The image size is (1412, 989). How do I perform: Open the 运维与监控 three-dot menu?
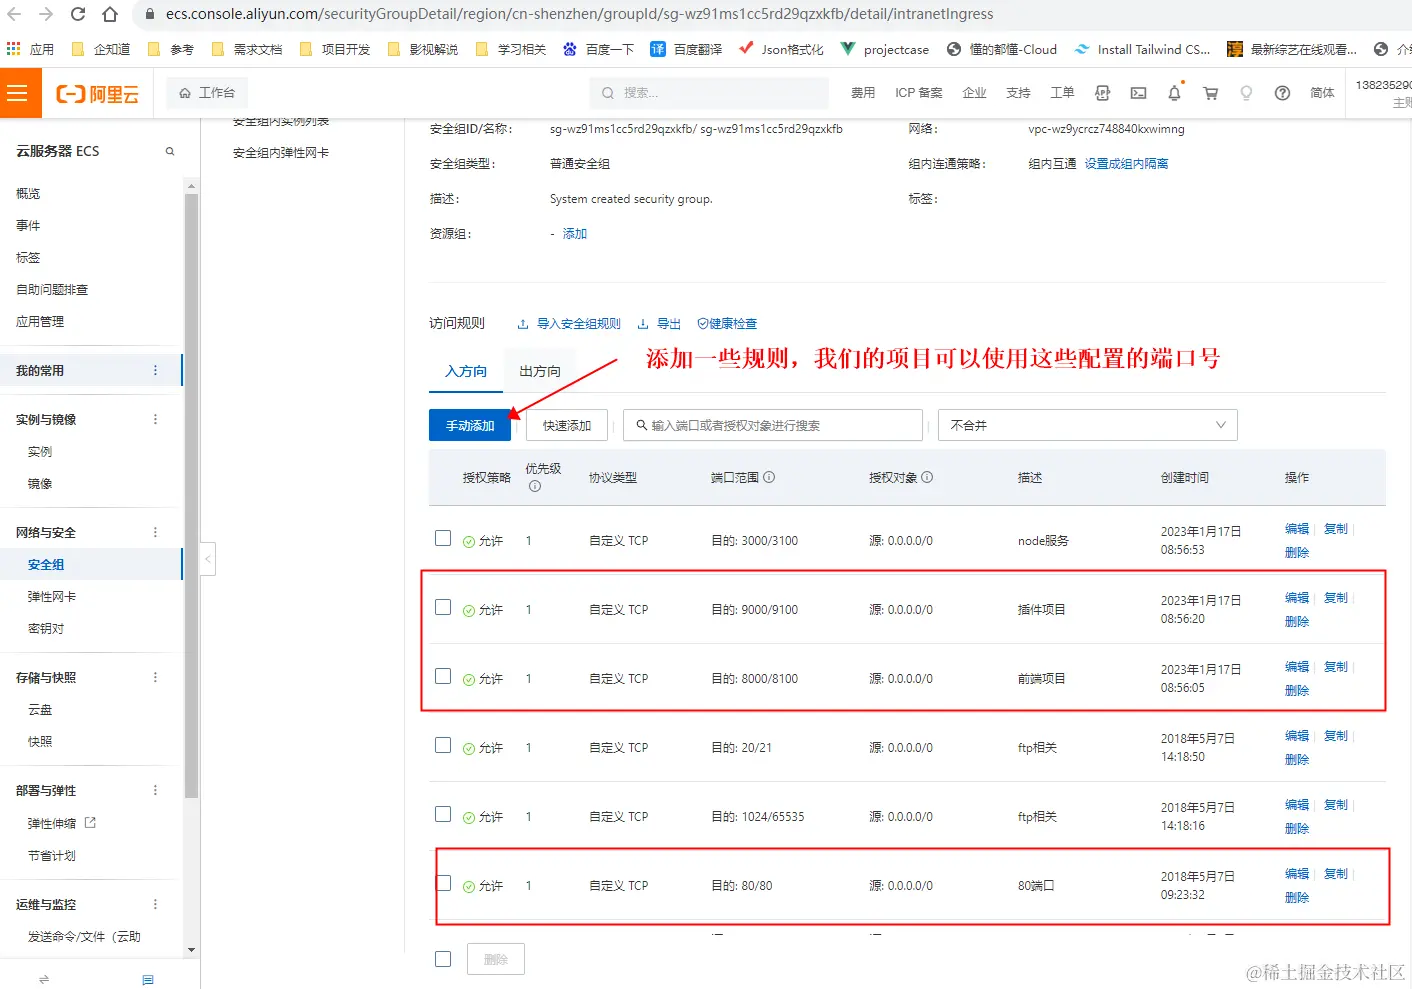155,904
